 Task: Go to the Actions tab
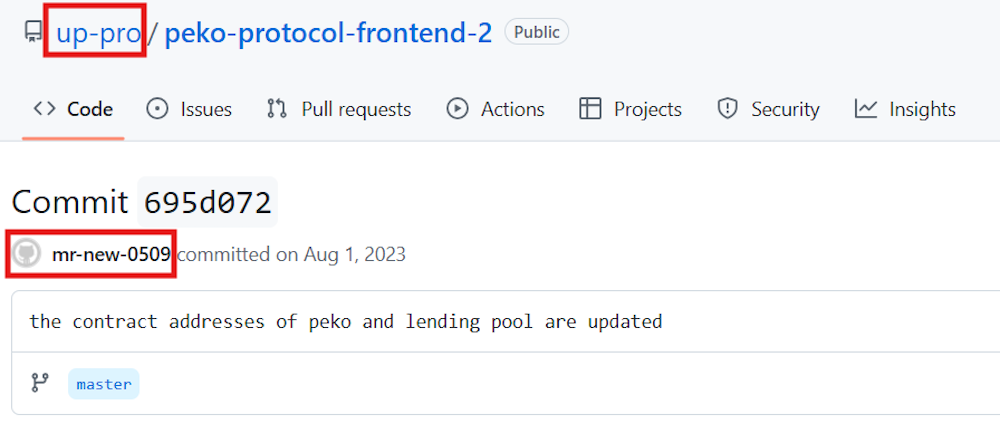tap(512, 109)
